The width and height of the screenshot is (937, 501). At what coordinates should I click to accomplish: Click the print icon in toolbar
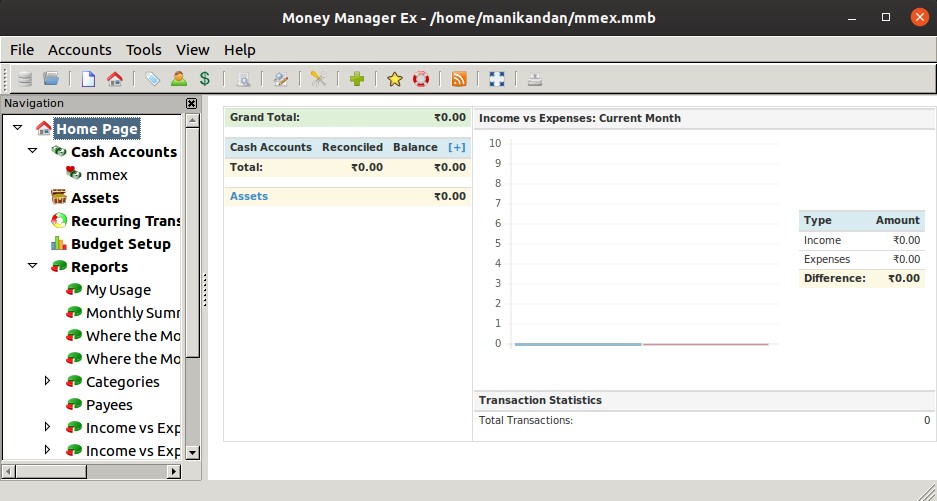click(x=535, y=78)
